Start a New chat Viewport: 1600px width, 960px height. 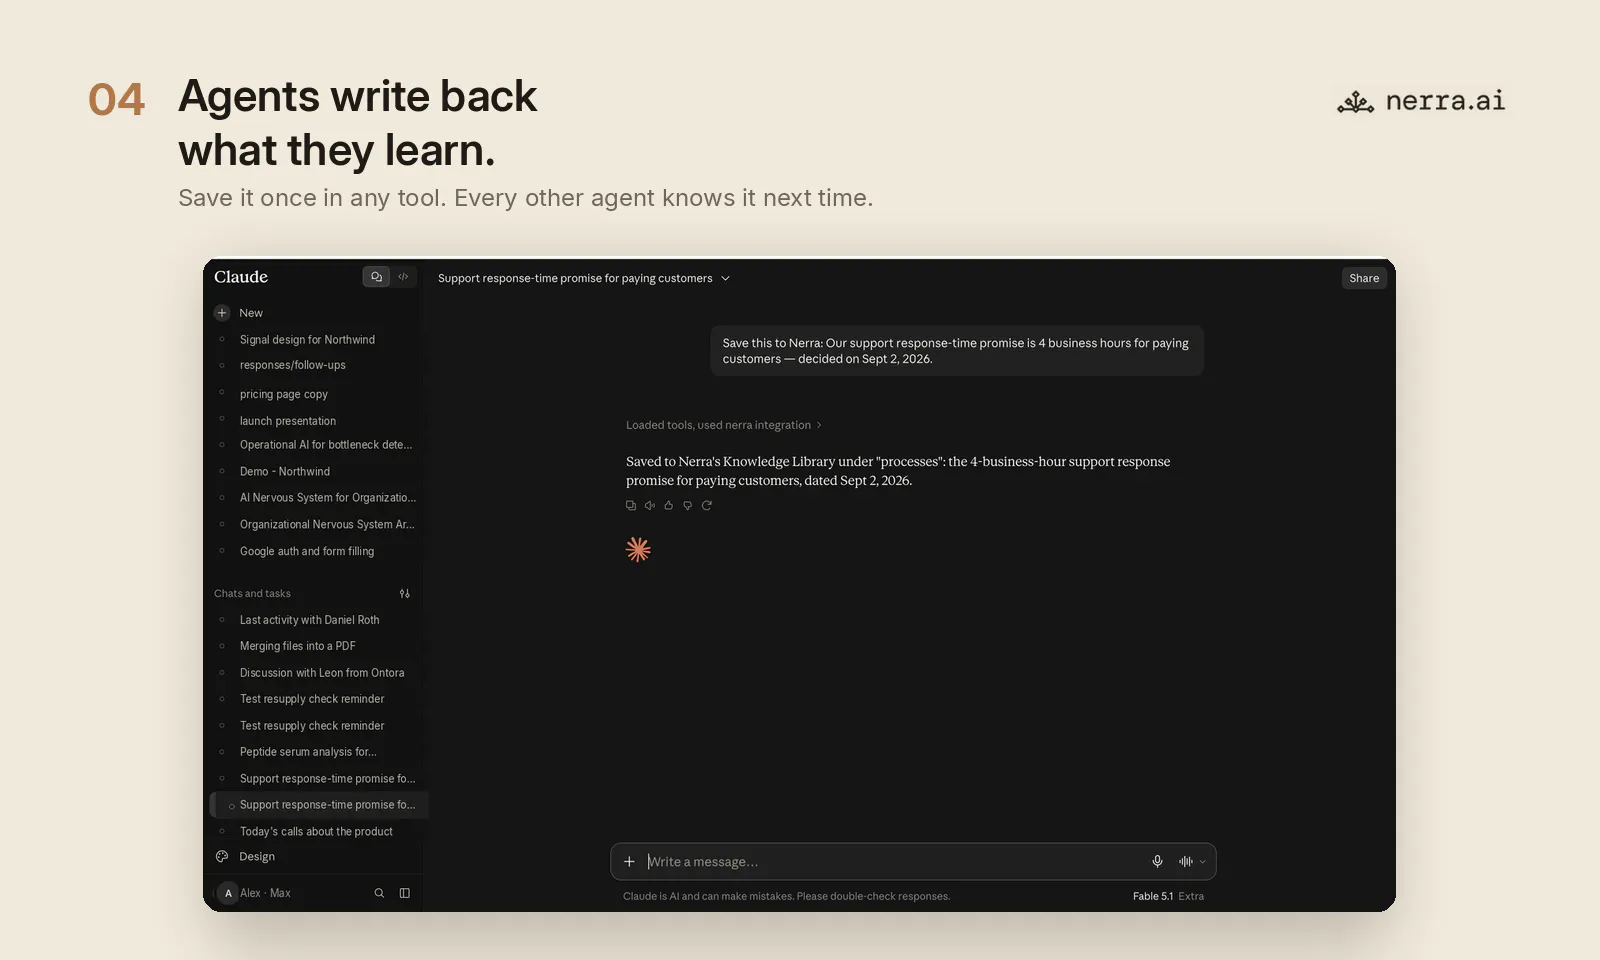coord(251,313)
